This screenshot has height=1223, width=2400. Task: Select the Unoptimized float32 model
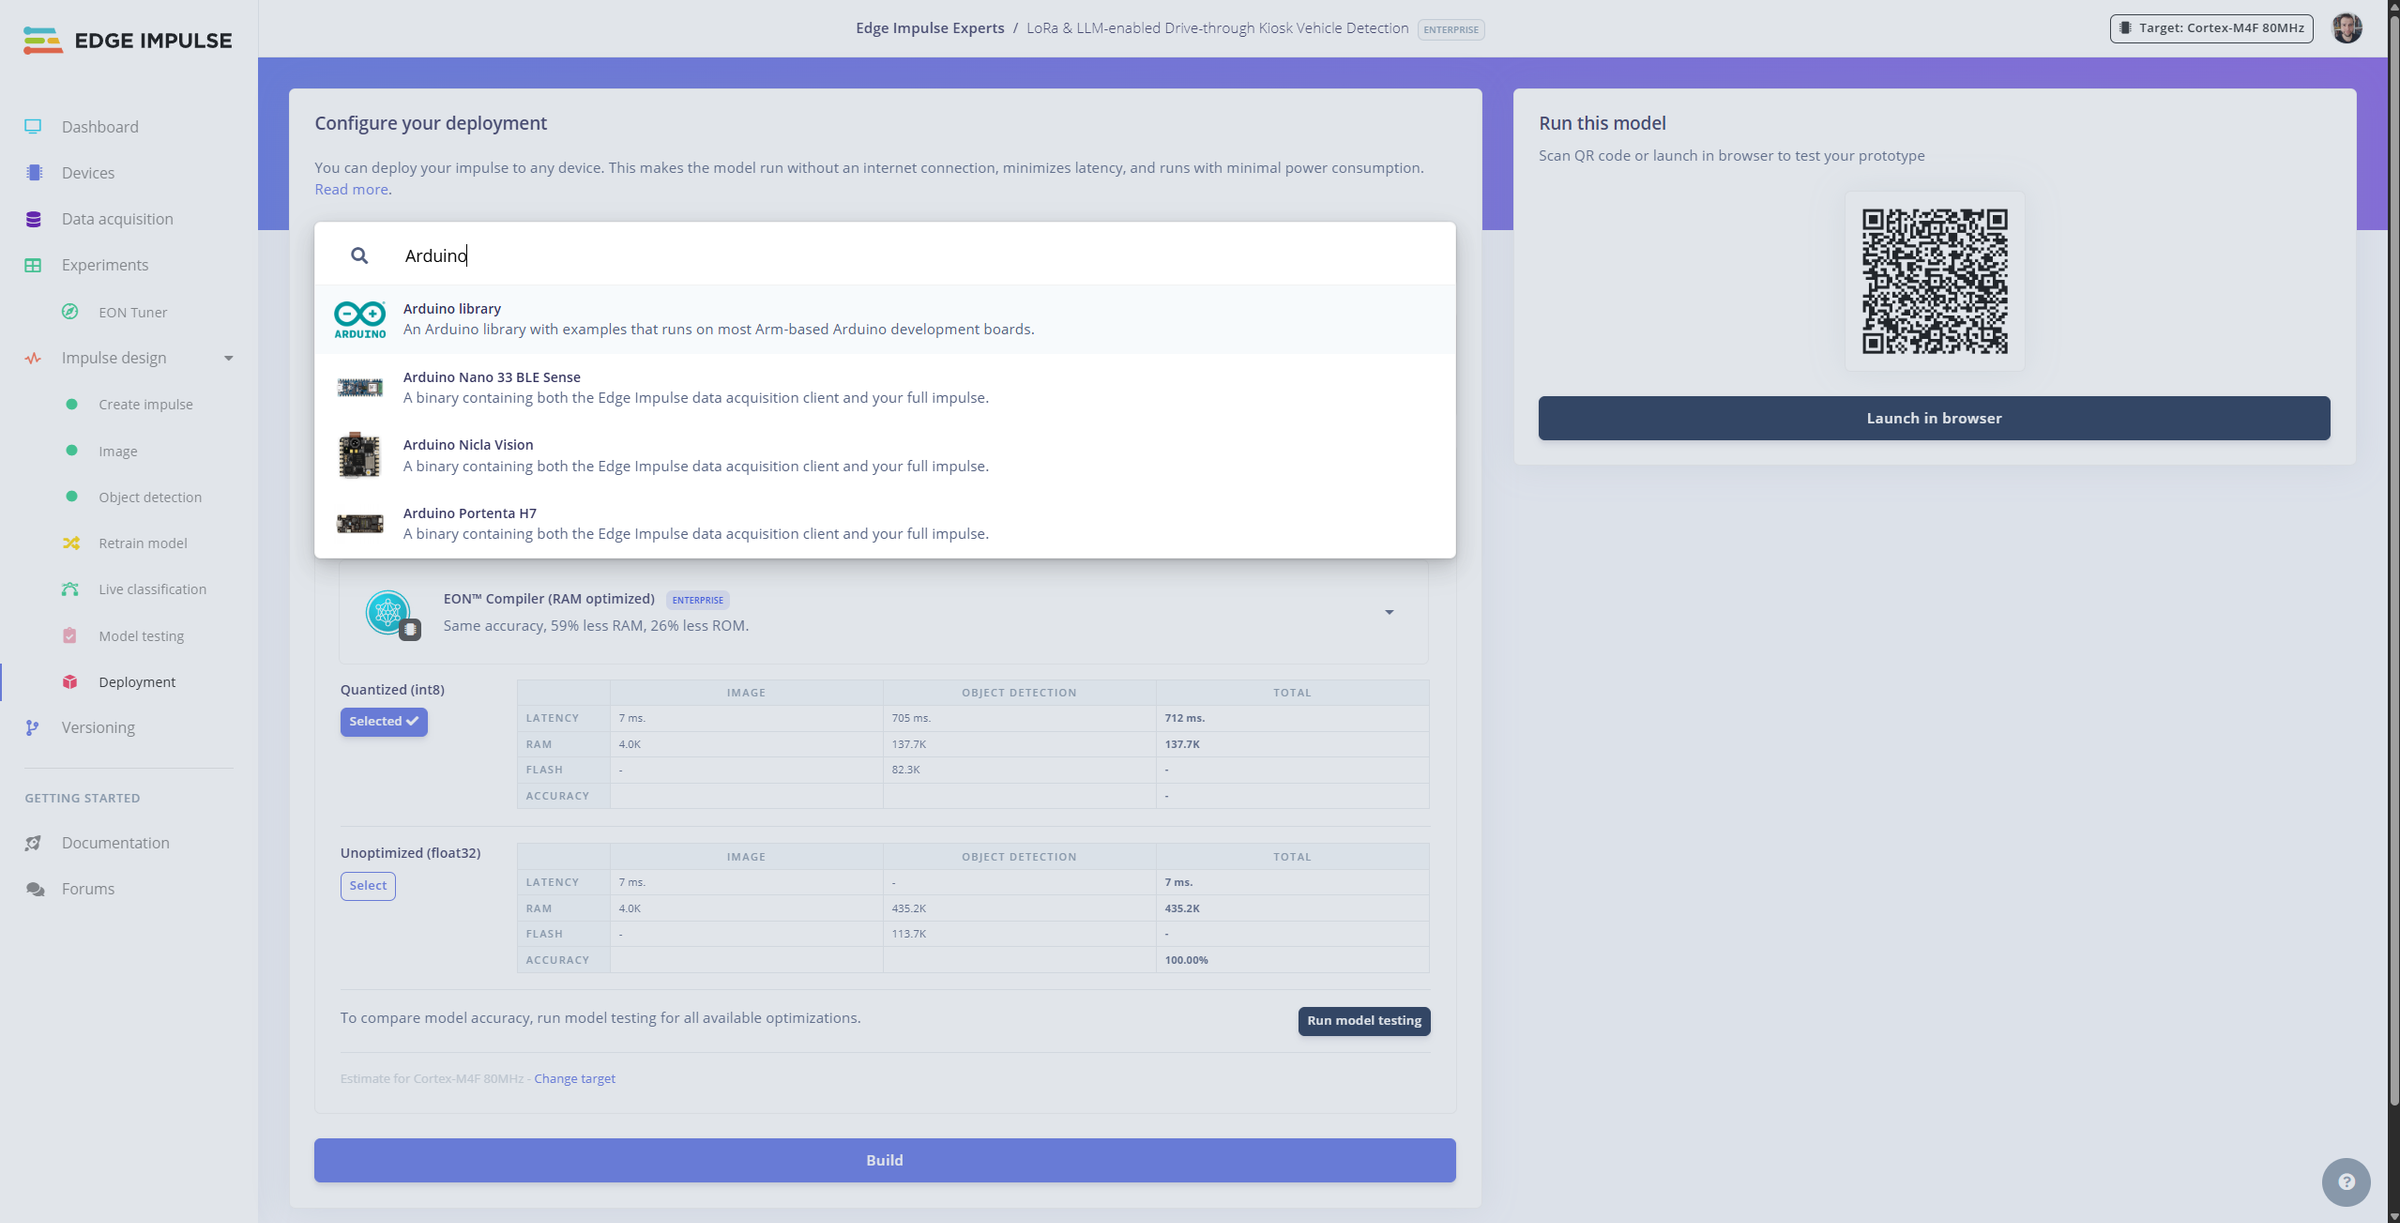tap(368, 886)
